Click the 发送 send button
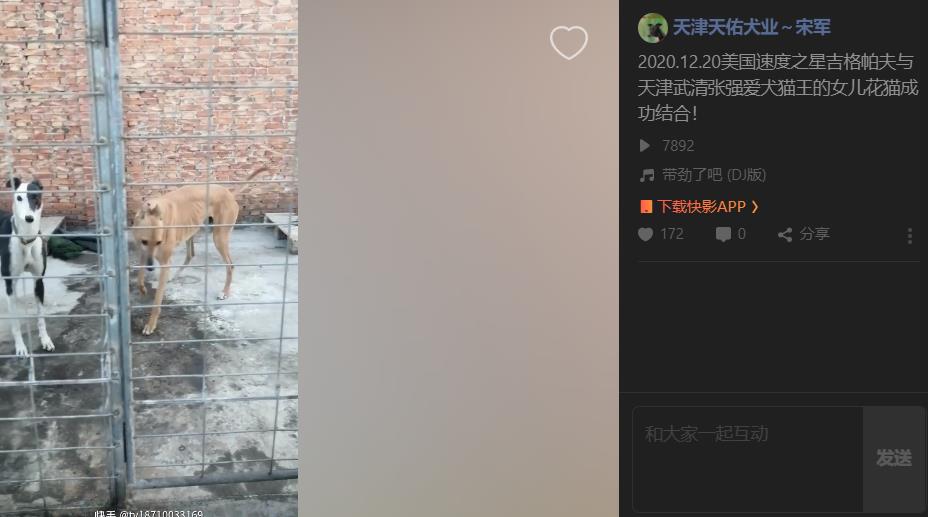928x517 pixels. pos(893,458)
